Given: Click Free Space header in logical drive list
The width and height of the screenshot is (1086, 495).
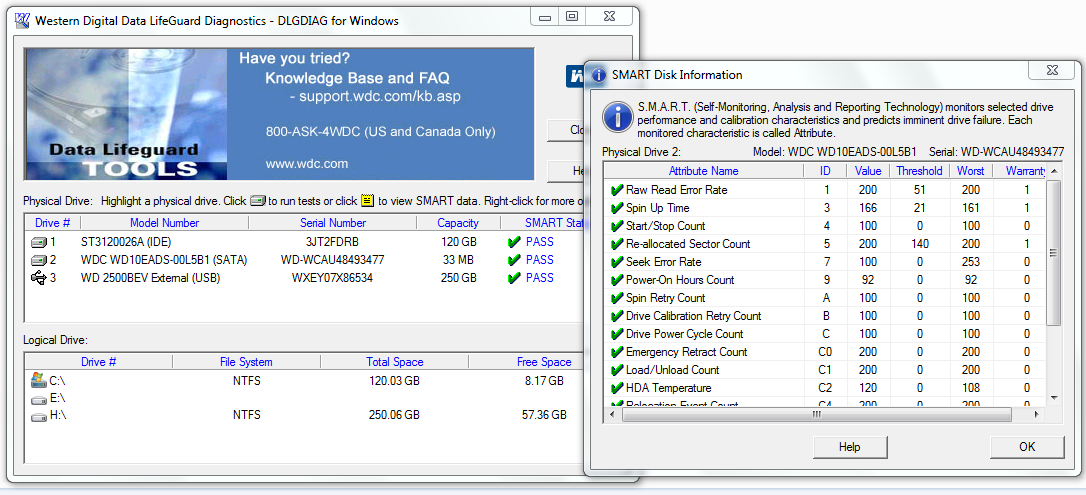Looking at the screenshot, I should 544,362.
